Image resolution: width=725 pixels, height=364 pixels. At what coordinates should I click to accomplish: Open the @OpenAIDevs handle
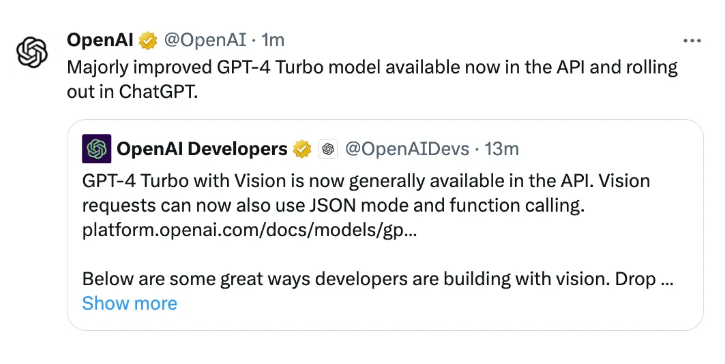[407, 149]
